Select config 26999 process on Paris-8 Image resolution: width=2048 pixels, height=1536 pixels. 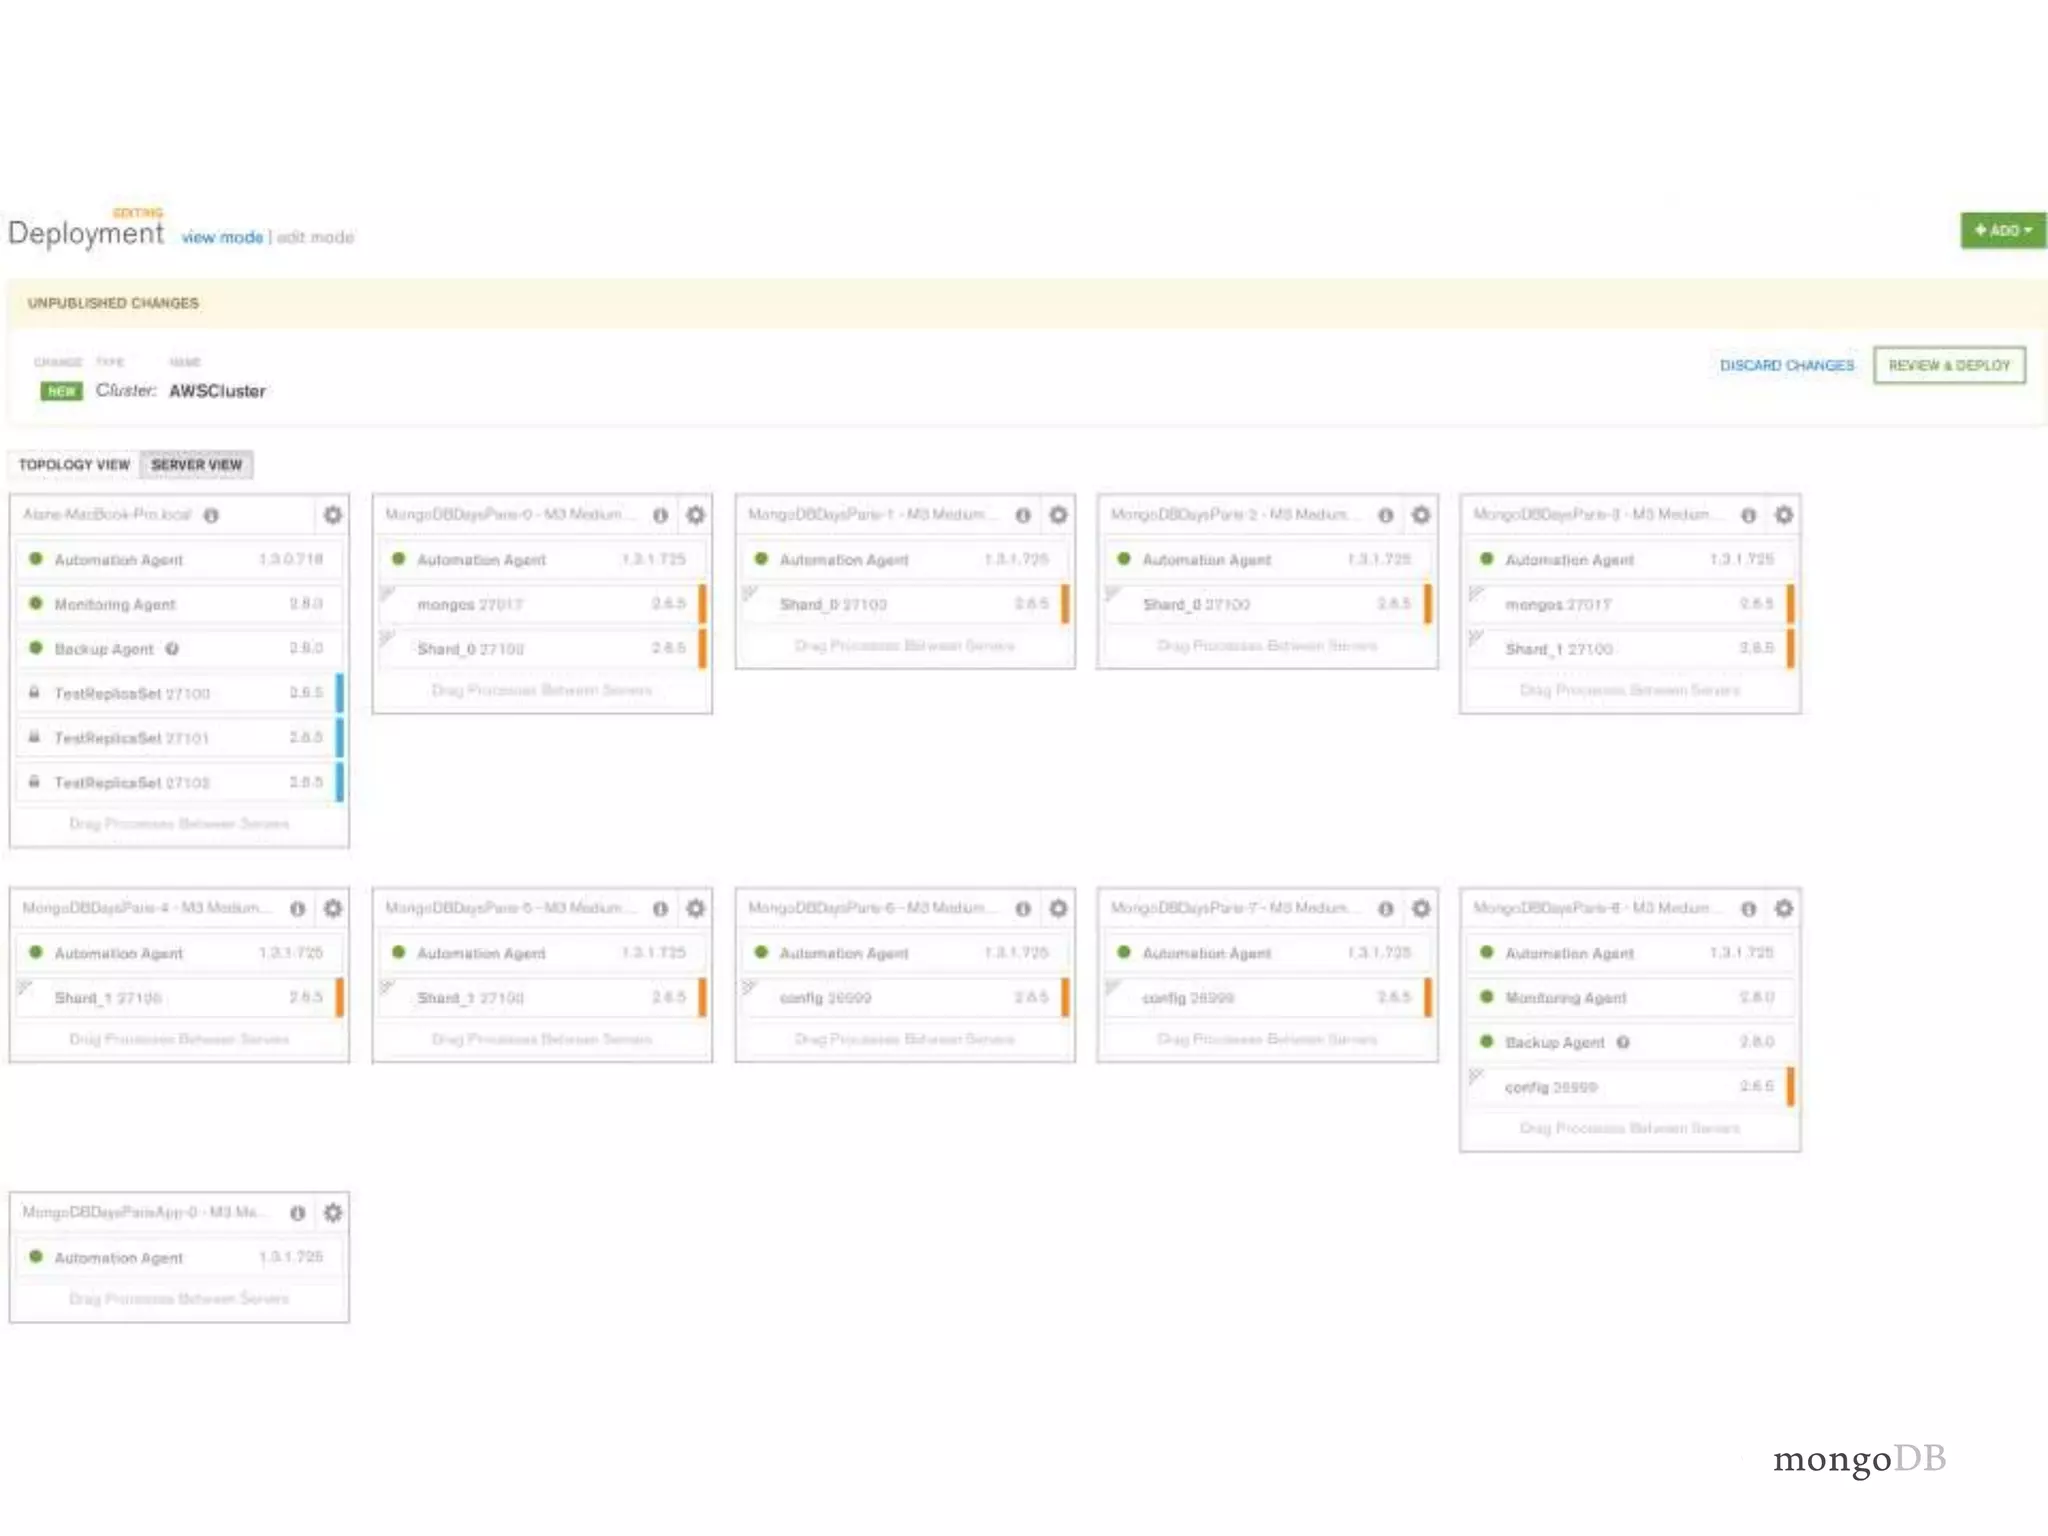point(1631,1087)
